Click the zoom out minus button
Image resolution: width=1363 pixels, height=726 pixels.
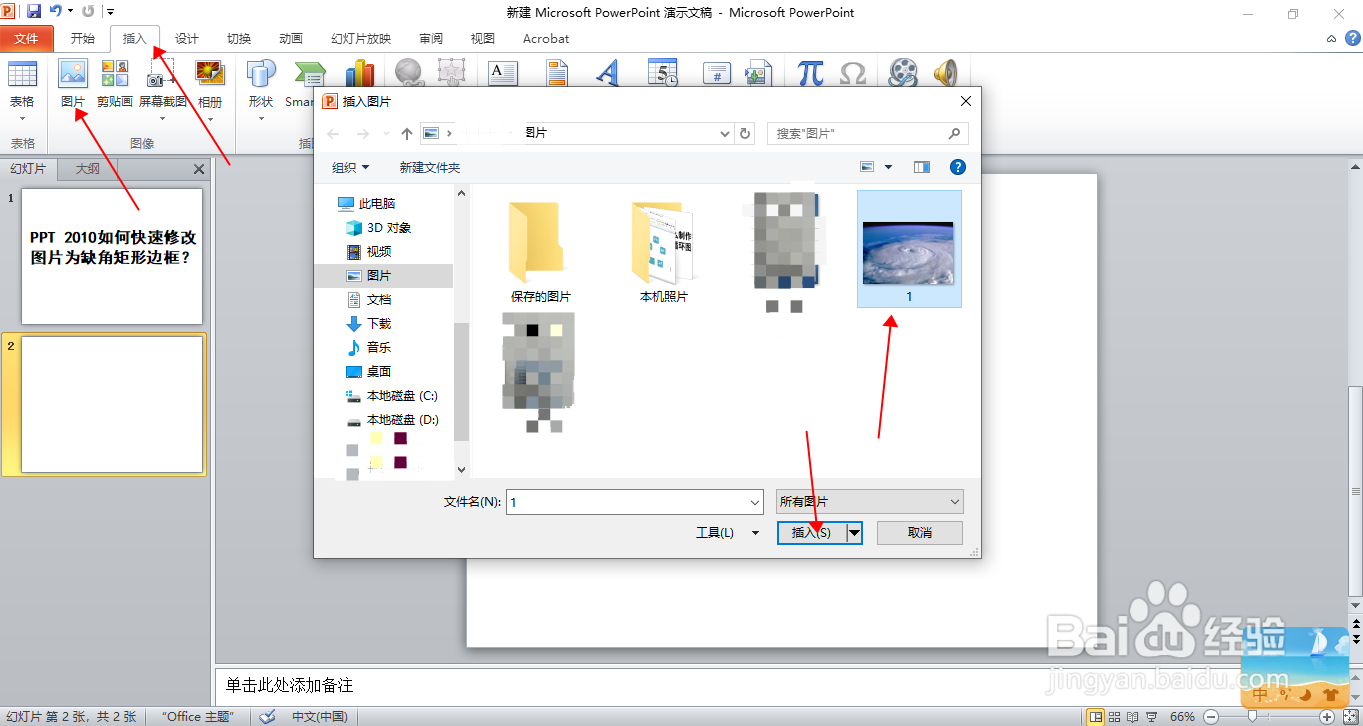pyautogui.click(x=1210, y=717)
